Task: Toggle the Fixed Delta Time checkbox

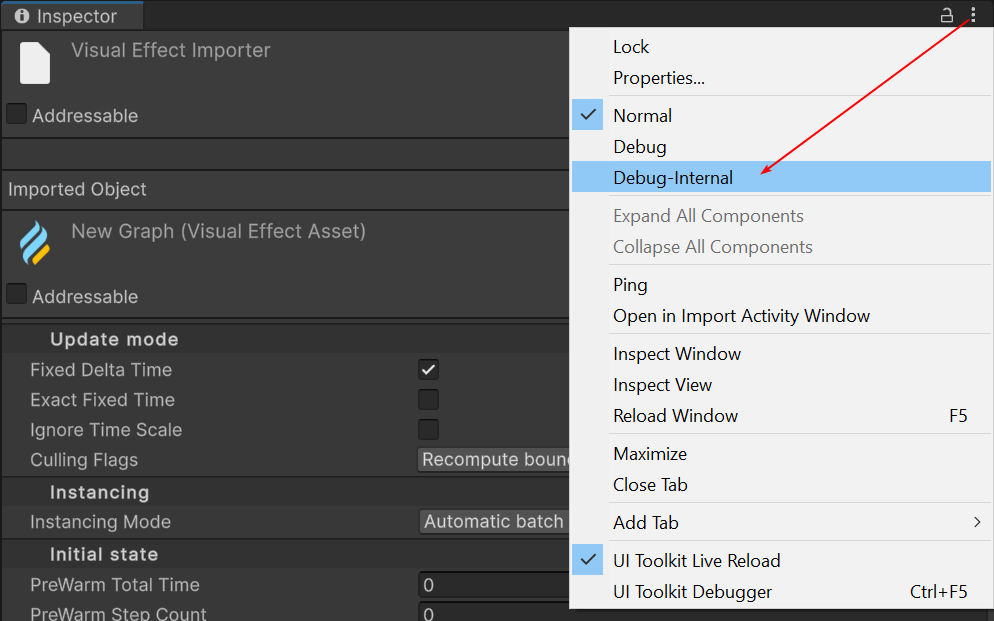Action: click(x=428, y=370)
